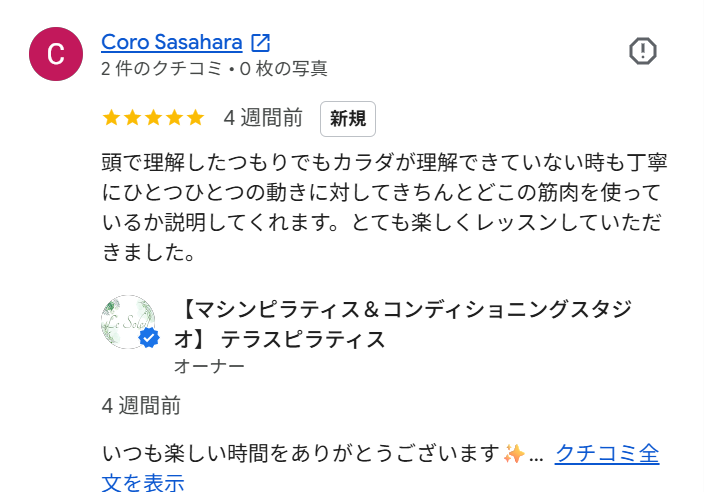Image resolution: width=704 pixels, height=492 pixels.
Task: Click the review timestamp next to the stars
Action: click(x=263, y=118)
